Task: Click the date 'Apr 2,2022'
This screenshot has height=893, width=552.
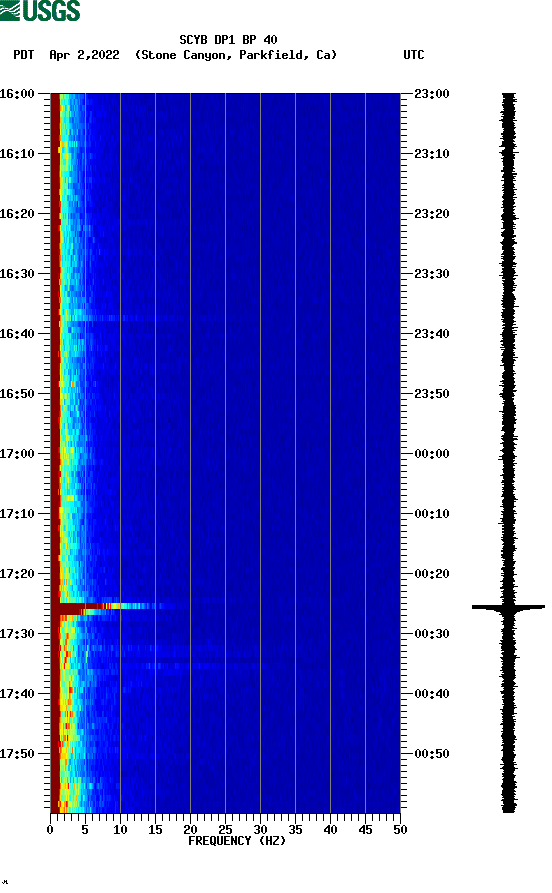Action: pyautogui.click(x=84, y=55)
